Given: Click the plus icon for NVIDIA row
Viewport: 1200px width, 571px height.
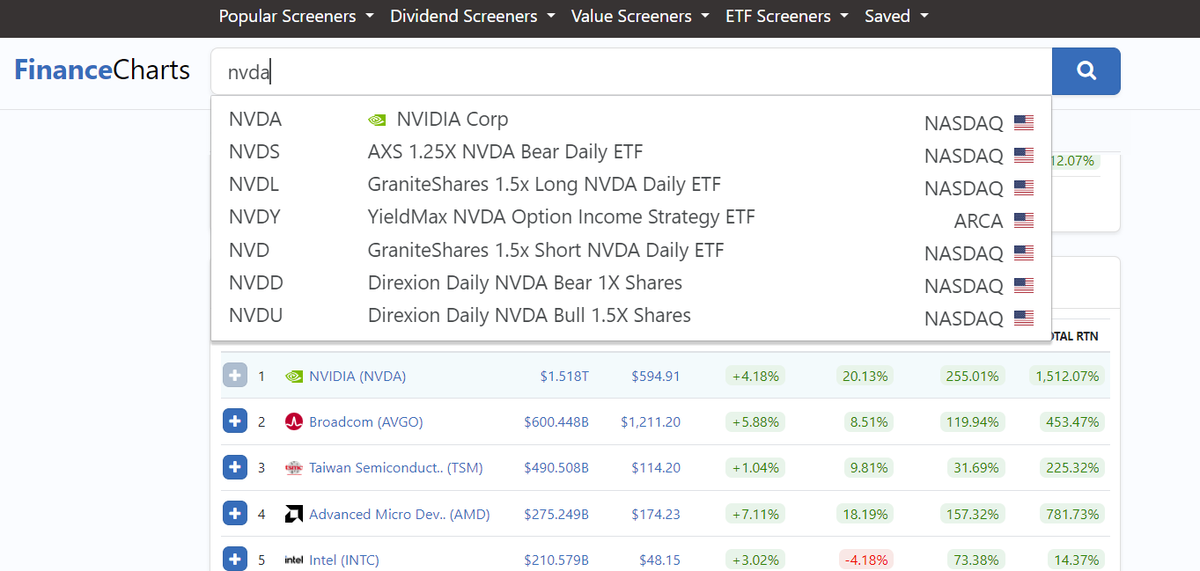Looking at the screenshot, I should [235, 376].
